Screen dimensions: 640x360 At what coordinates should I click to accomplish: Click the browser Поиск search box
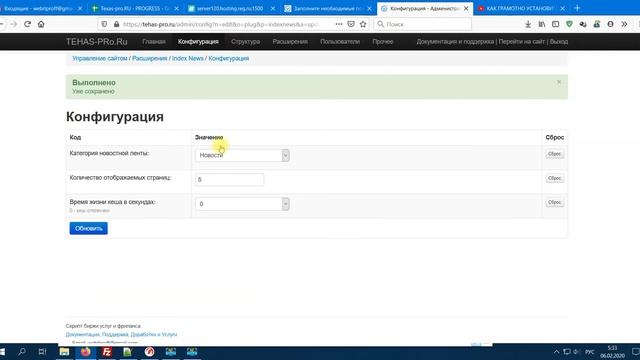coord(422,24)
